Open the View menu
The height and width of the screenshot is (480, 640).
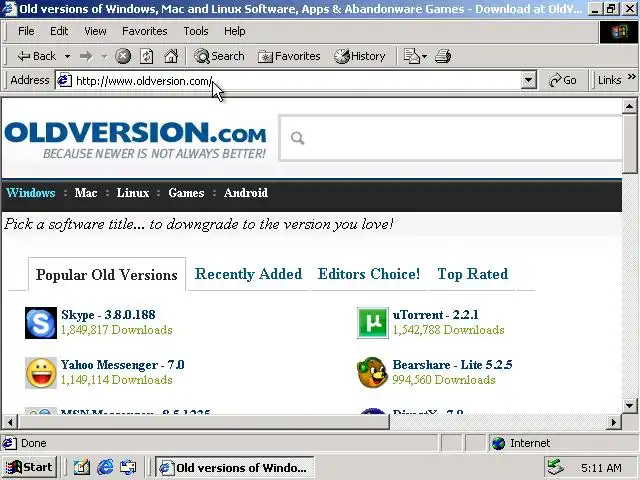click(95, 31)
